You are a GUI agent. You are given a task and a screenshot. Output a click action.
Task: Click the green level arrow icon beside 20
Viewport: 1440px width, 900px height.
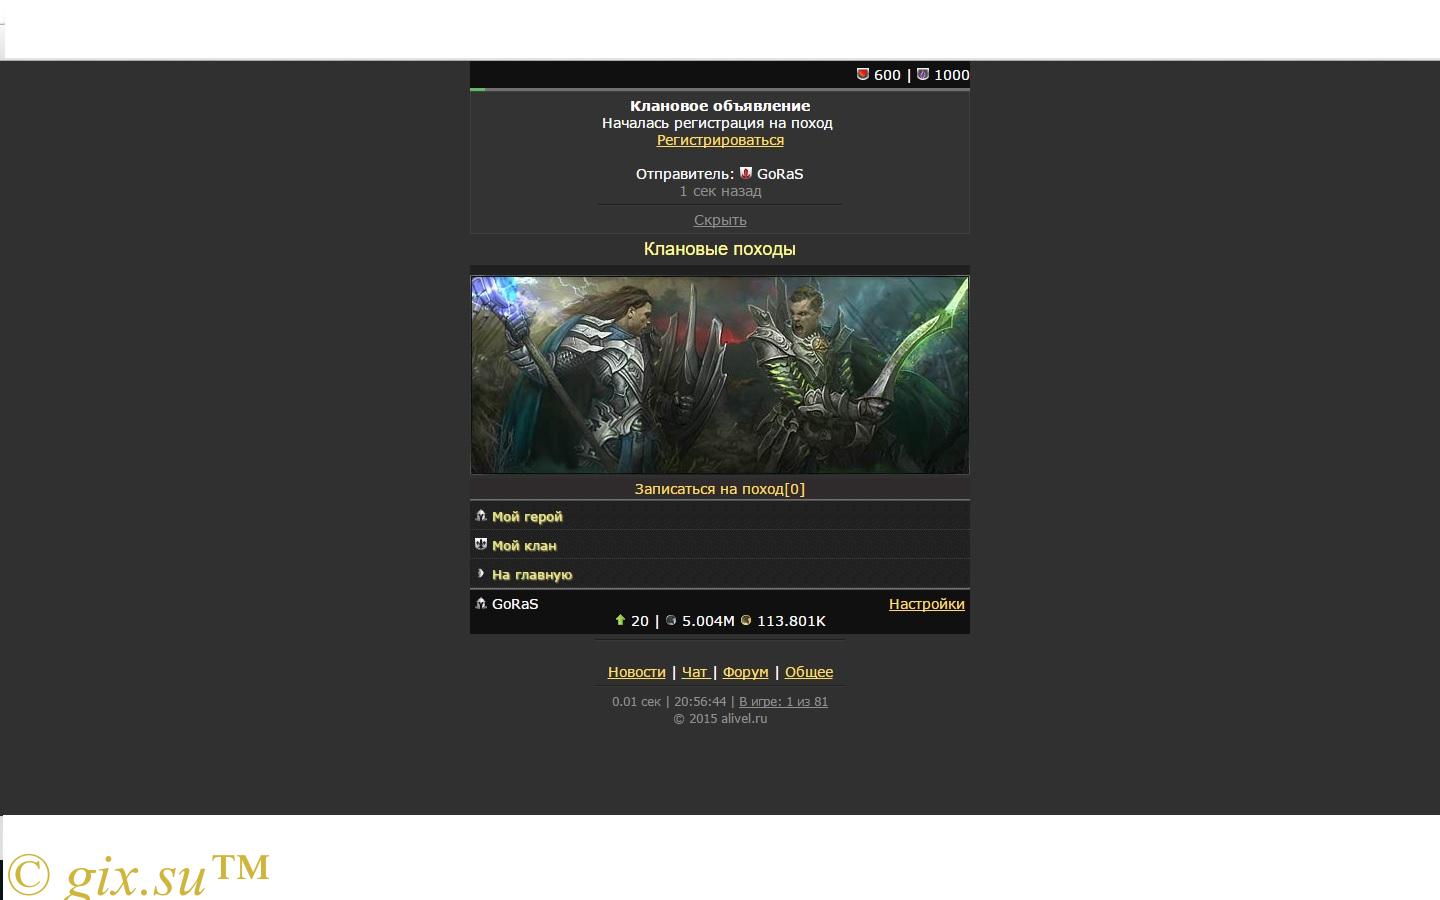point(620,620)
